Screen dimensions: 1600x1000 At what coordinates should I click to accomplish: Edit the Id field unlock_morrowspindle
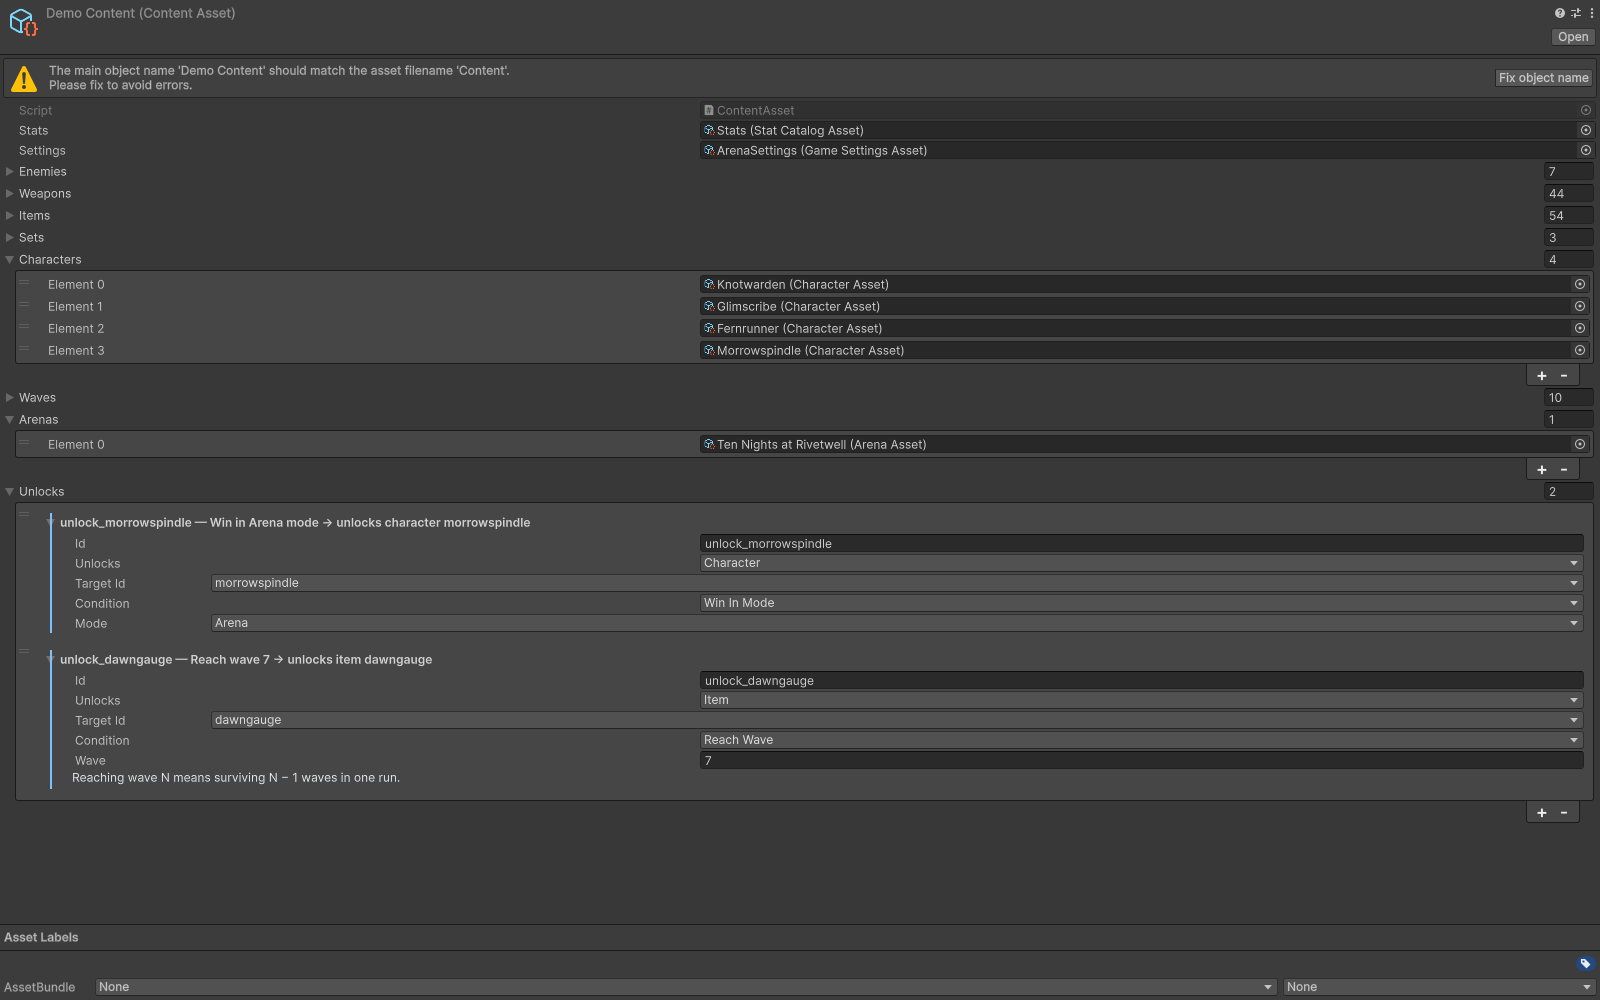tap(1141, 544)
